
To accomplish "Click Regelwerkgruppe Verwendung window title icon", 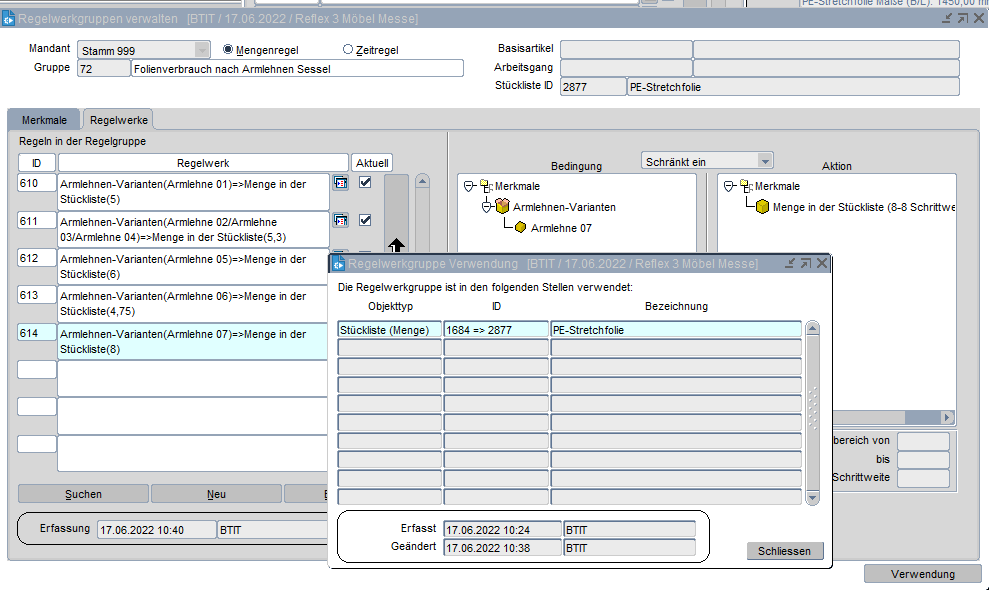I will pos(338,264).
